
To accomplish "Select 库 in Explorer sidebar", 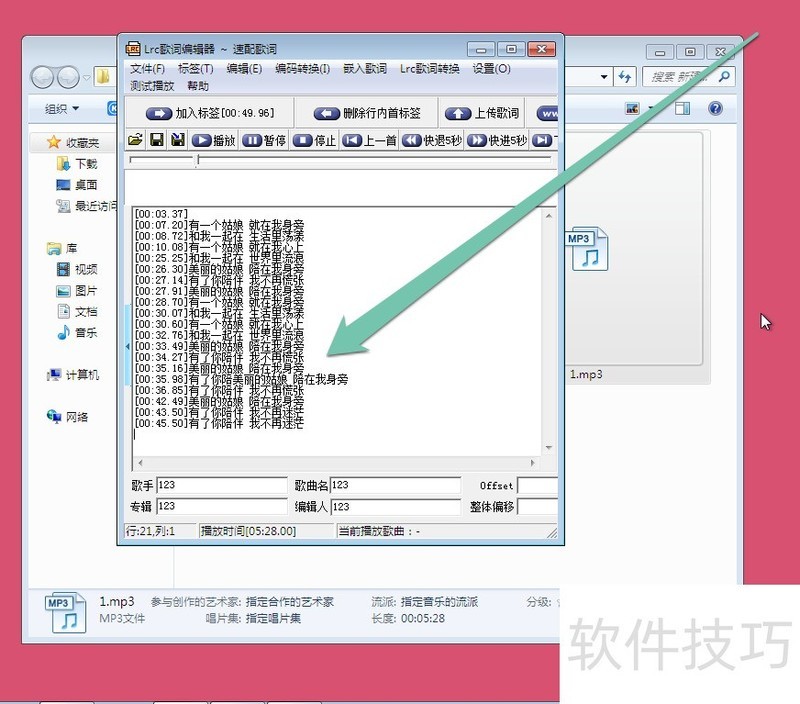I will click(62, 248).
